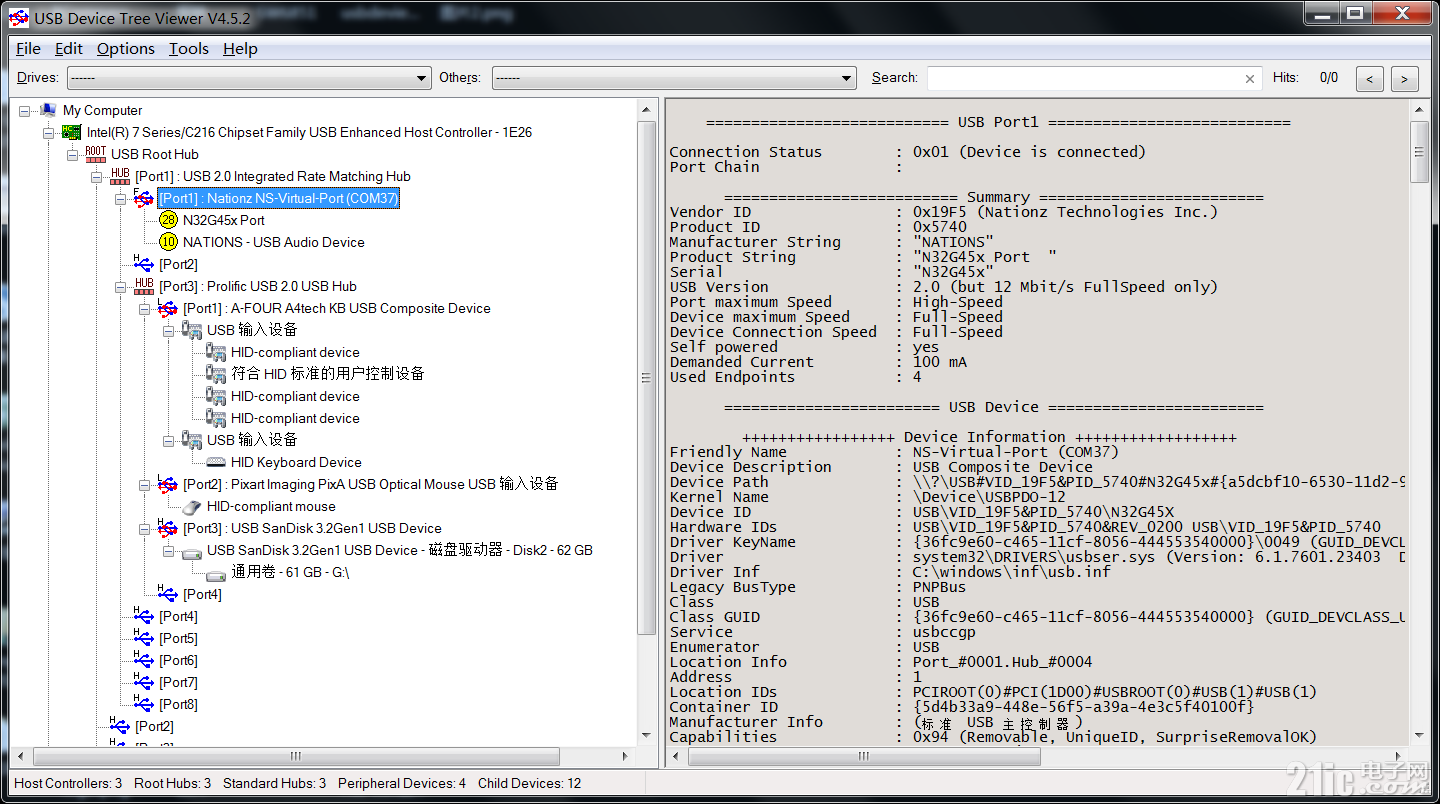
Task: Click the HUB icon of Integrated Rate Matching Hub
Action: point(119,176)
